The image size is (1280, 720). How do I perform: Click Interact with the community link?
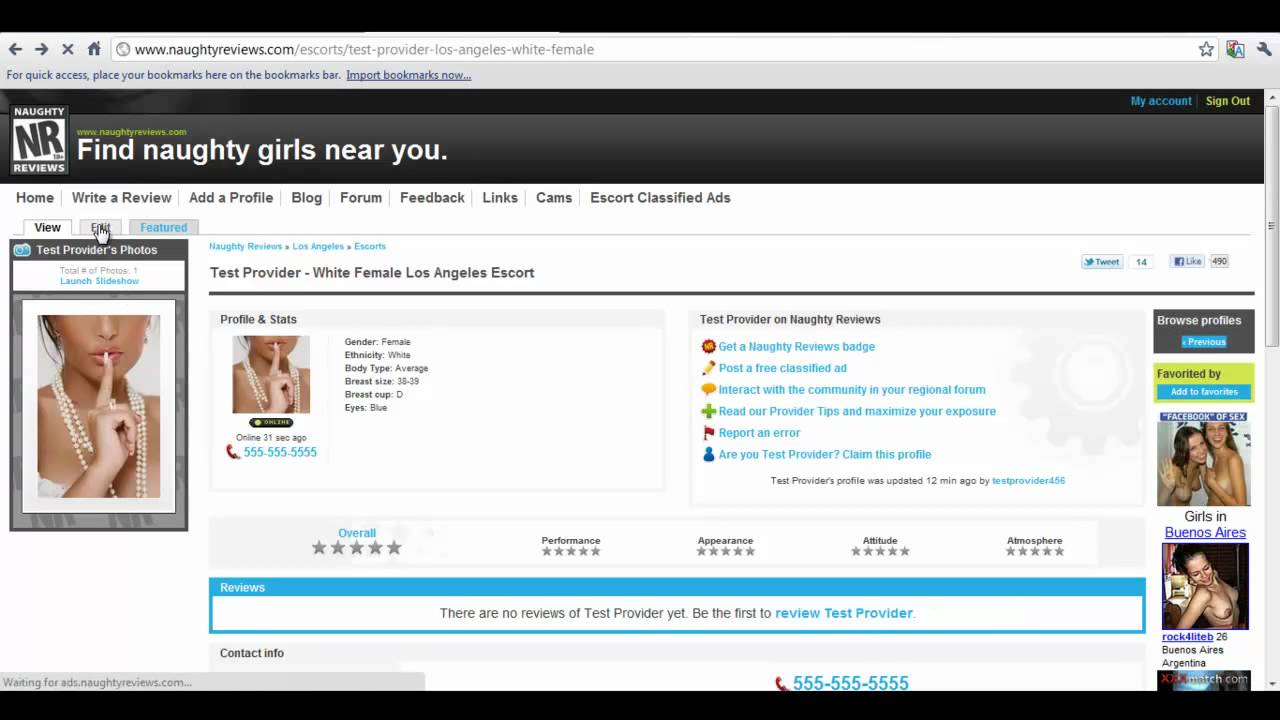[852, 390]
